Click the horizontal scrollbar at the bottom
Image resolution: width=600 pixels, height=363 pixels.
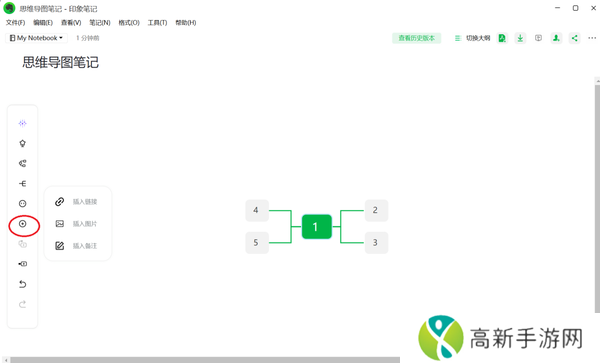(205, 360)
